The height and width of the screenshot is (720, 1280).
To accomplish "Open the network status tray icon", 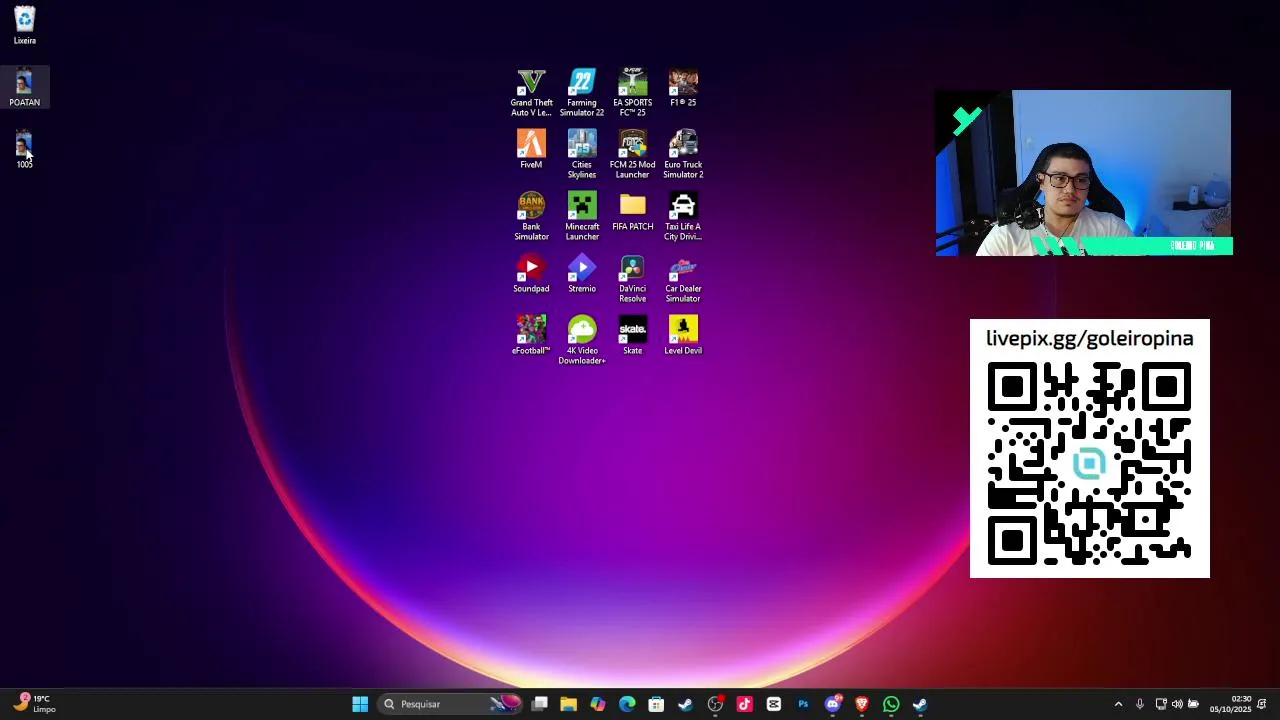I will point(1161,704).
